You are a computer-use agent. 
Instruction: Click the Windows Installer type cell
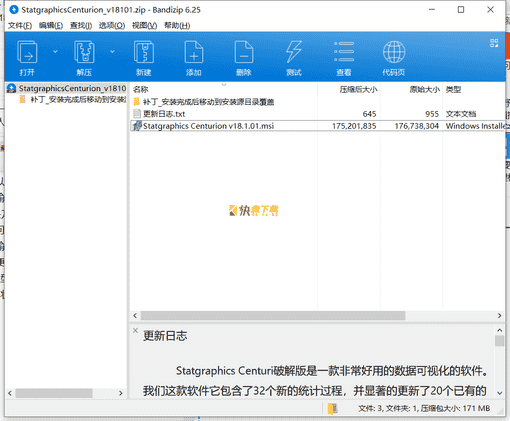pyautogui.click(x=475, y=126)
